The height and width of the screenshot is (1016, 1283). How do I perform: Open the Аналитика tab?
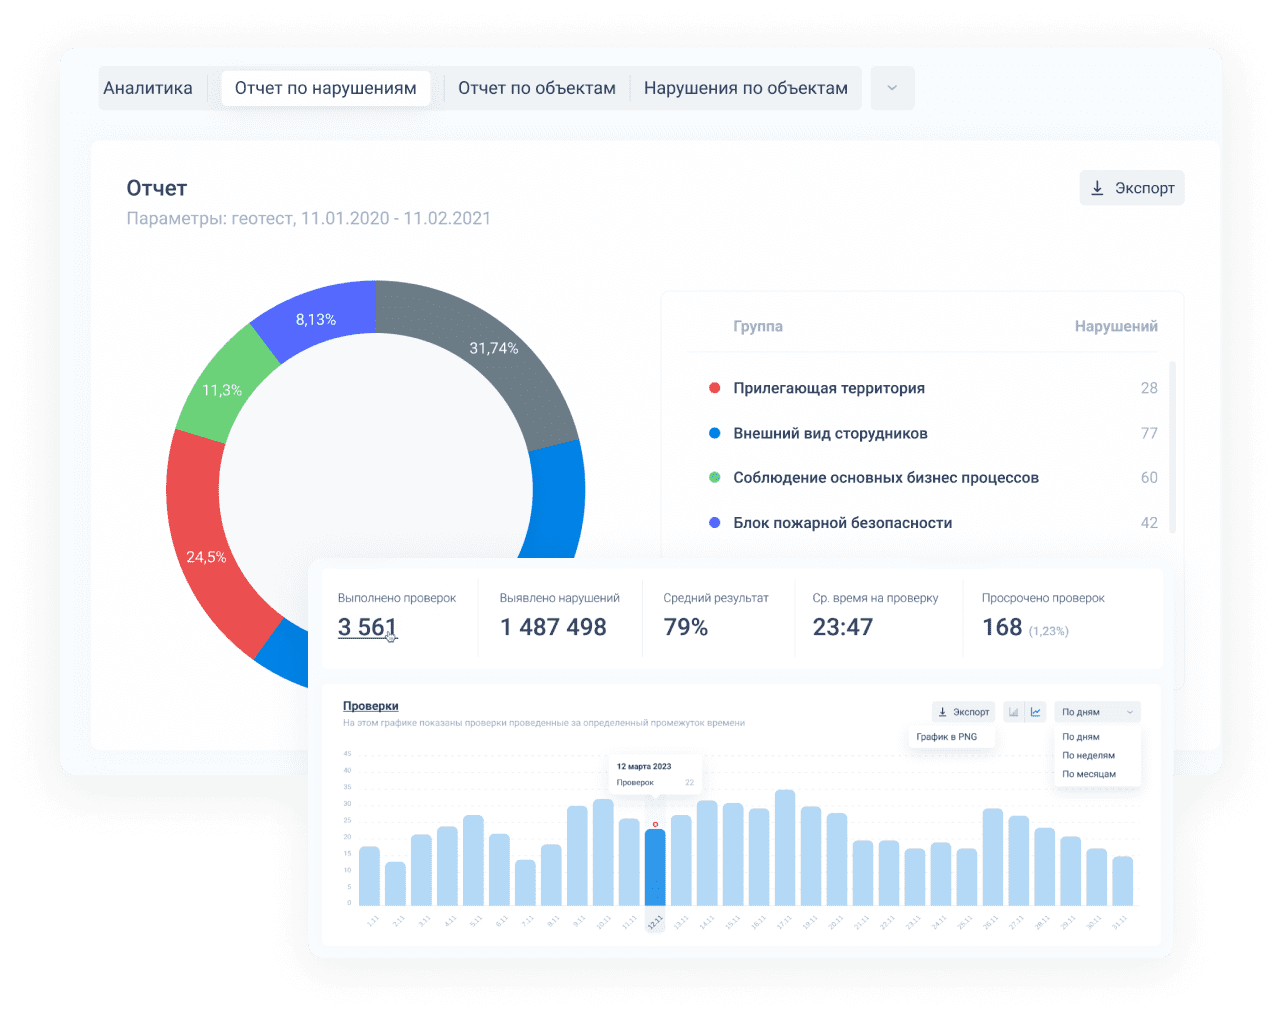click(x=148, y=88)
